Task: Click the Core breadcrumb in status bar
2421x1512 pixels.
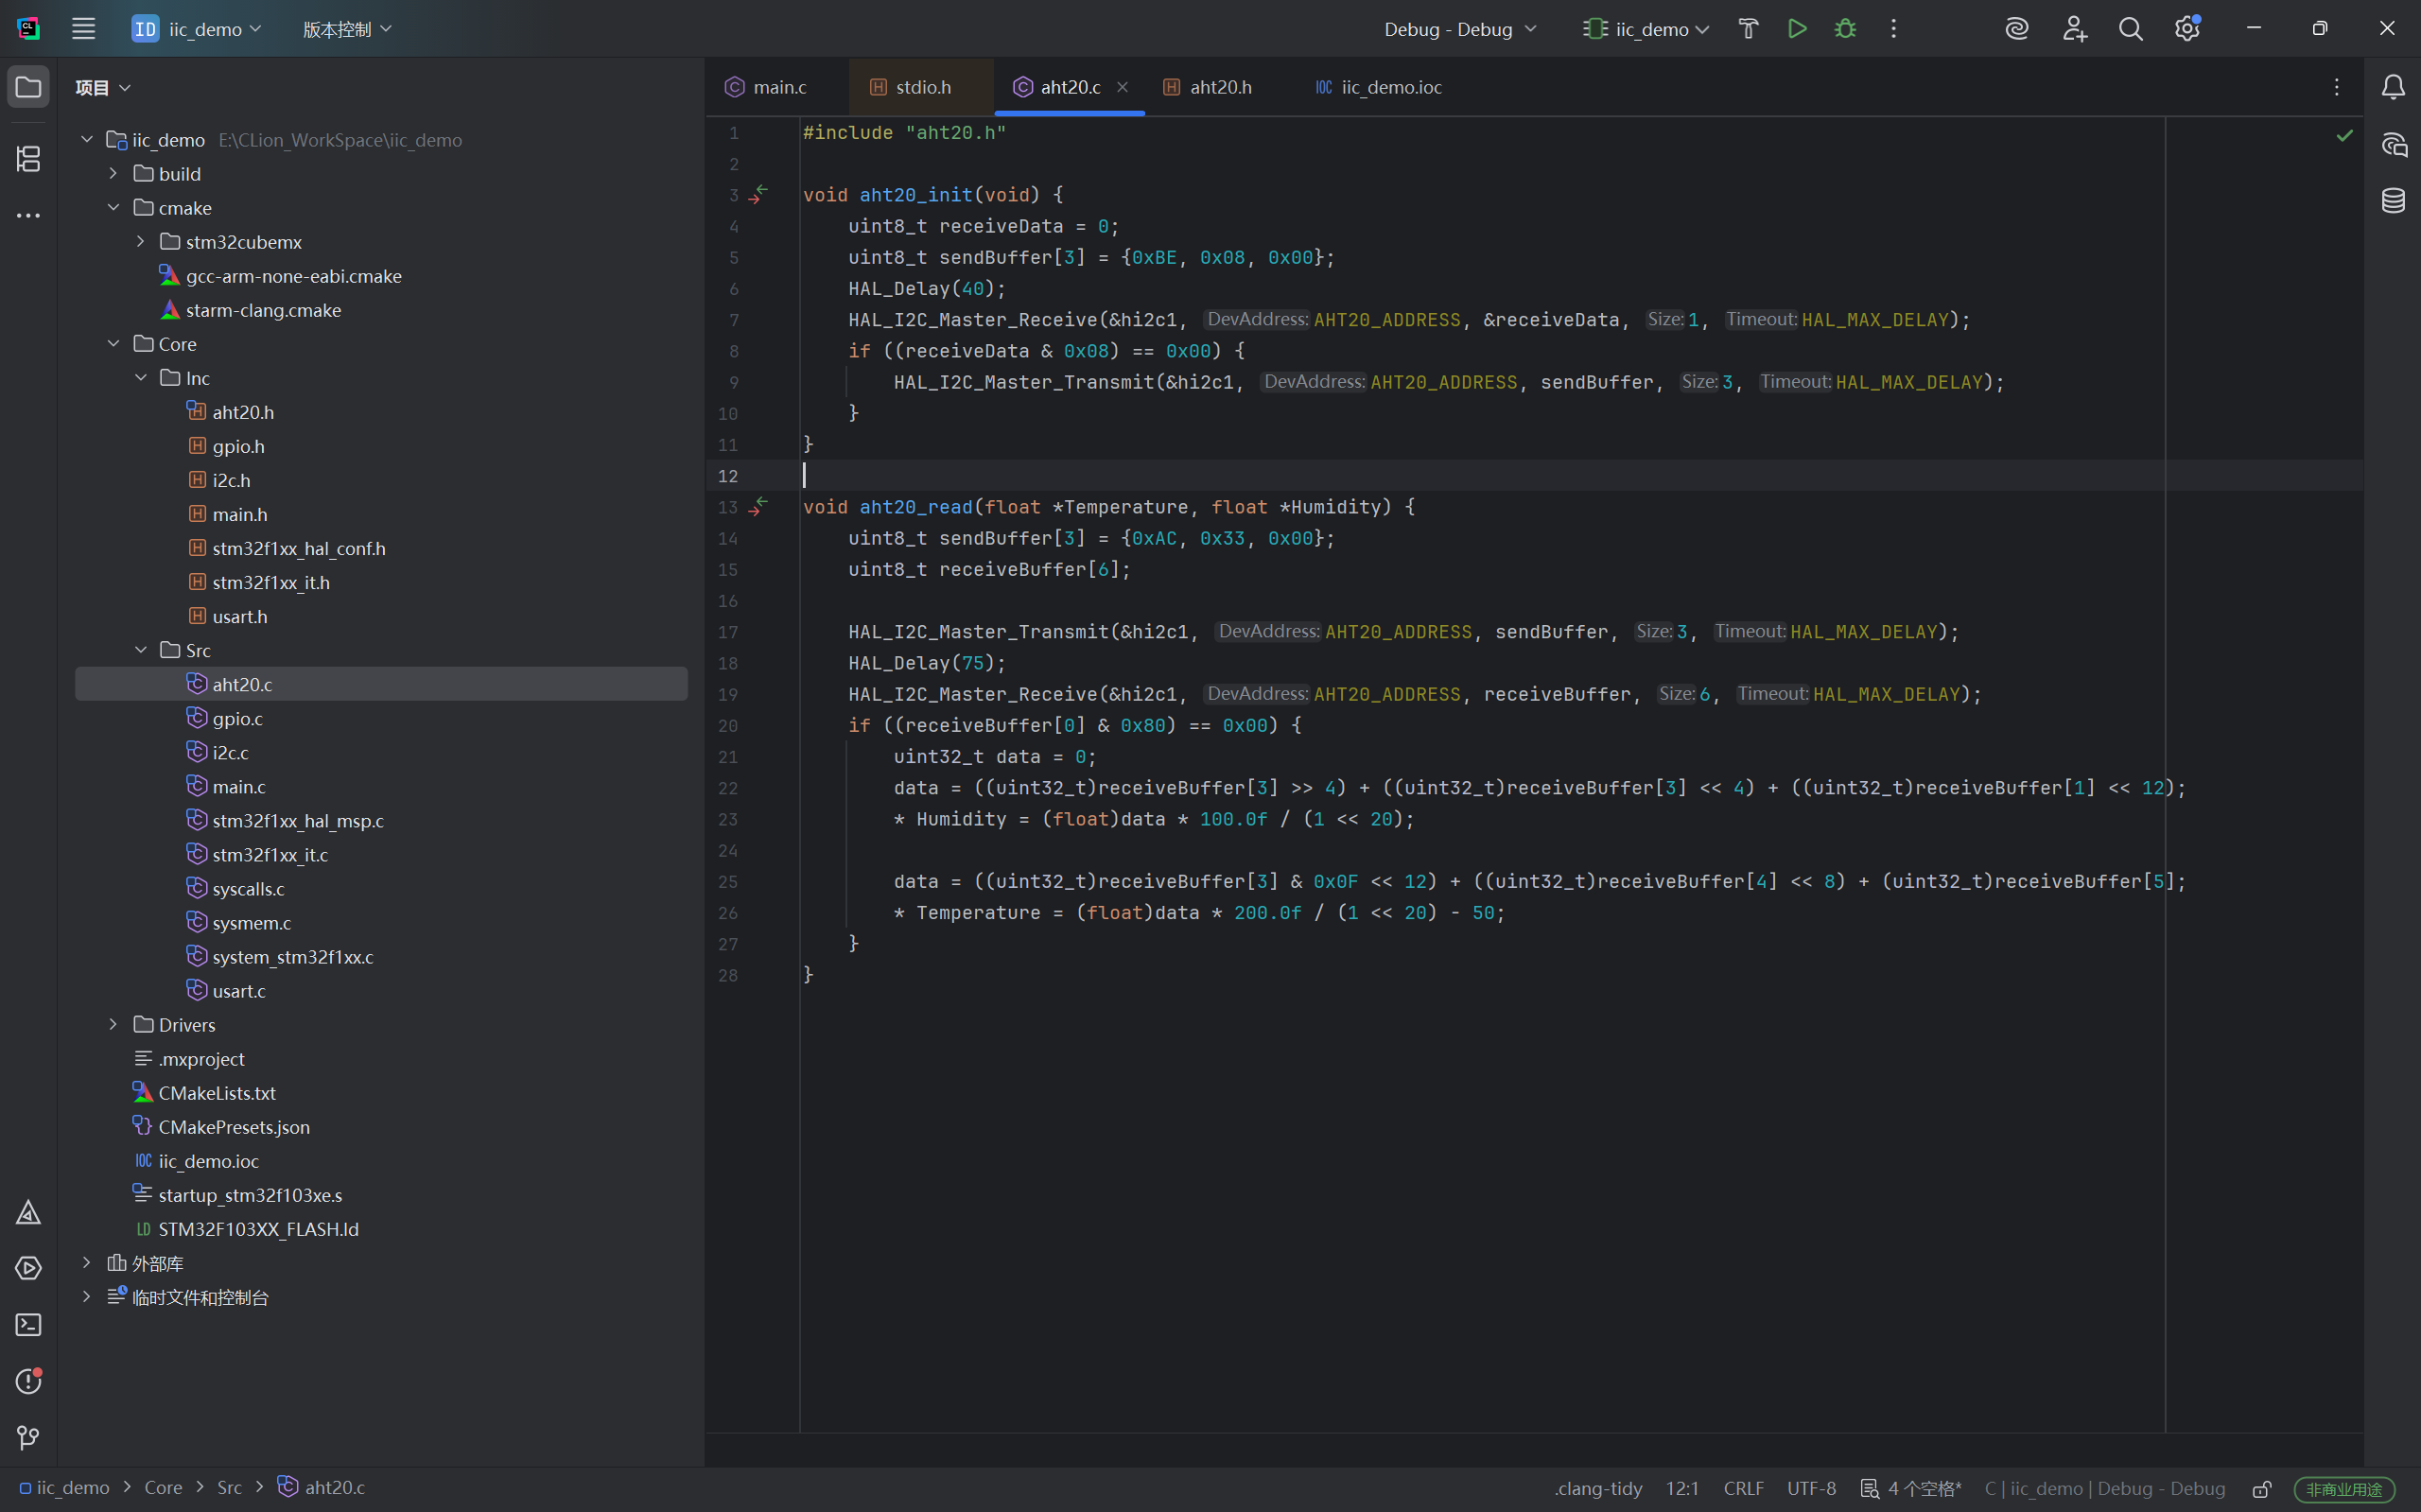Action: click(163, 1488)
